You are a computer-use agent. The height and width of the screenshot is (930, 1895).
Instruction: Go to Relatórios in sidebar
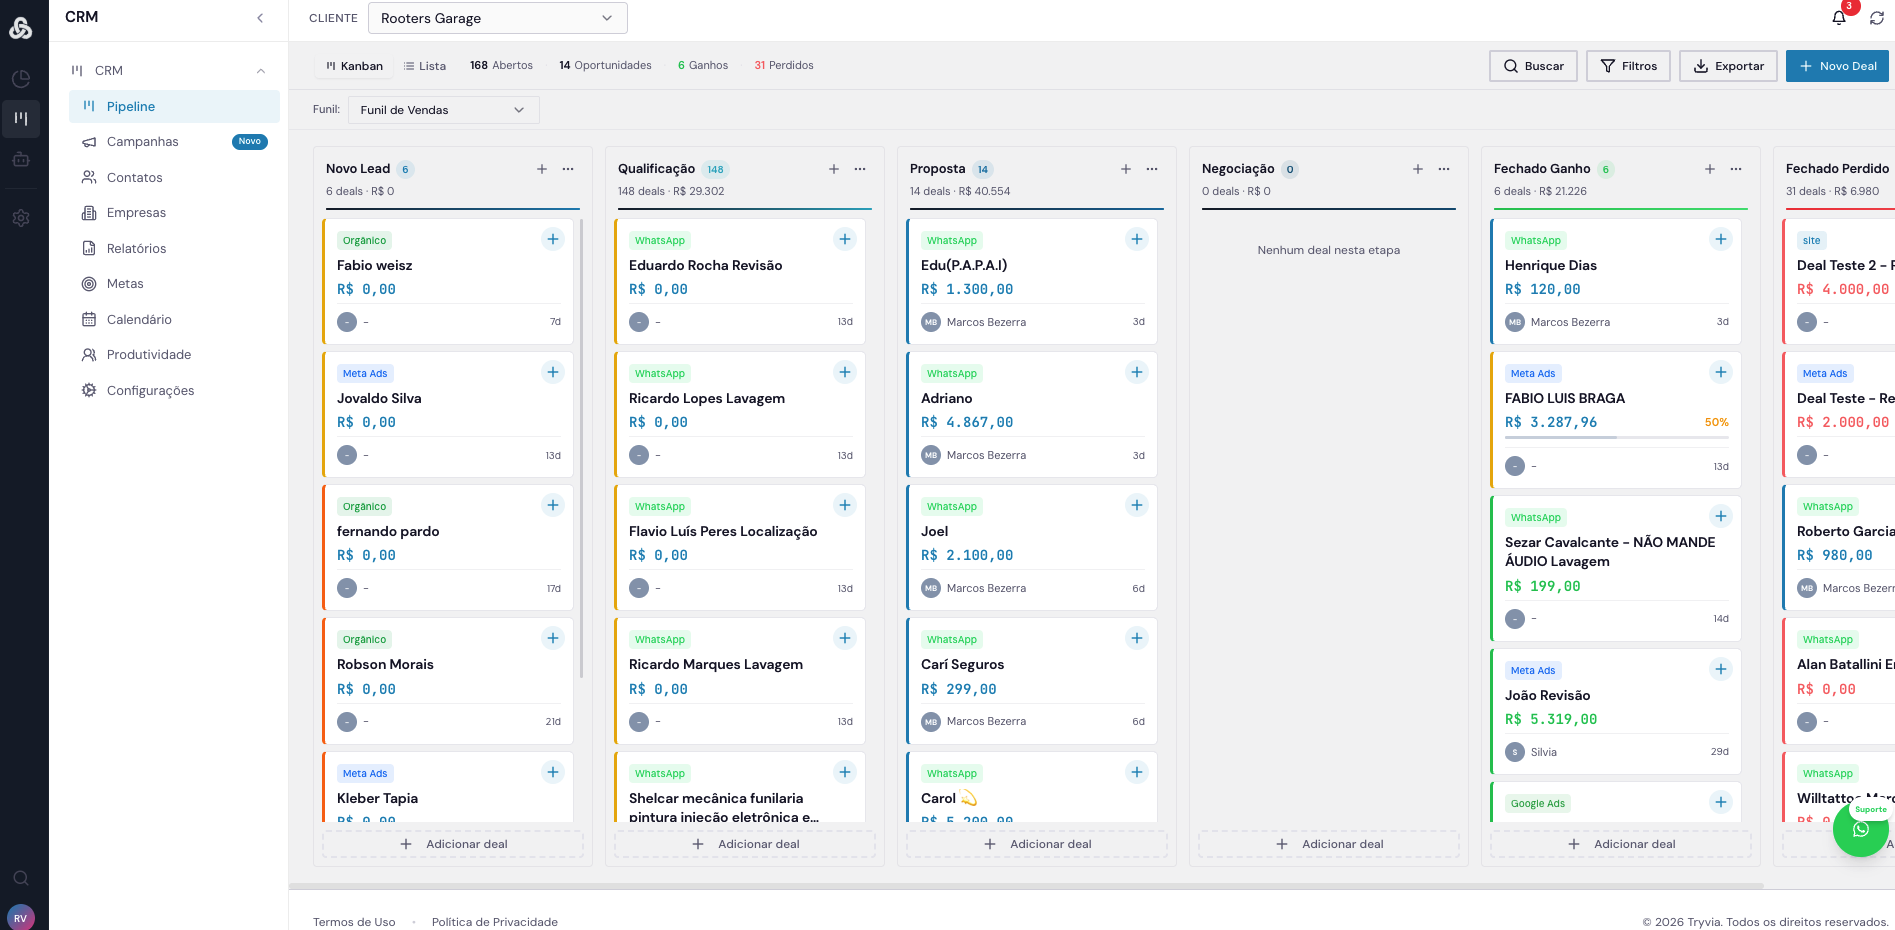pos(137,249)
